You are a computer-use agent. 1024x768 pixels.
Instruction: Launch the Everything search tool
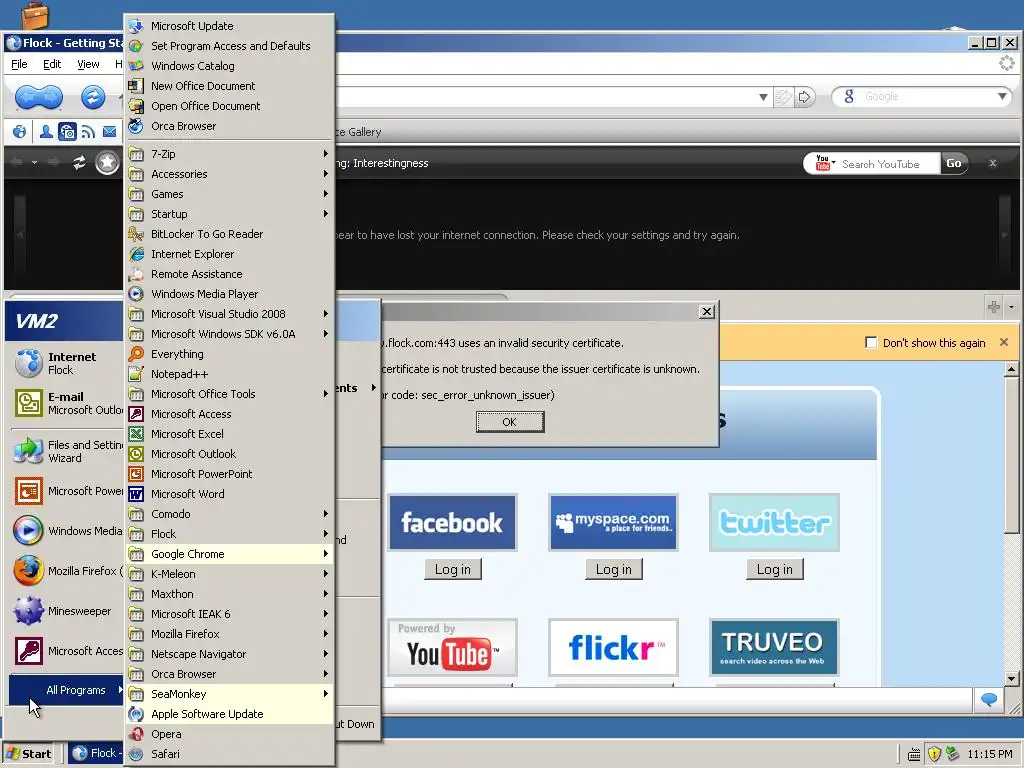230,354
